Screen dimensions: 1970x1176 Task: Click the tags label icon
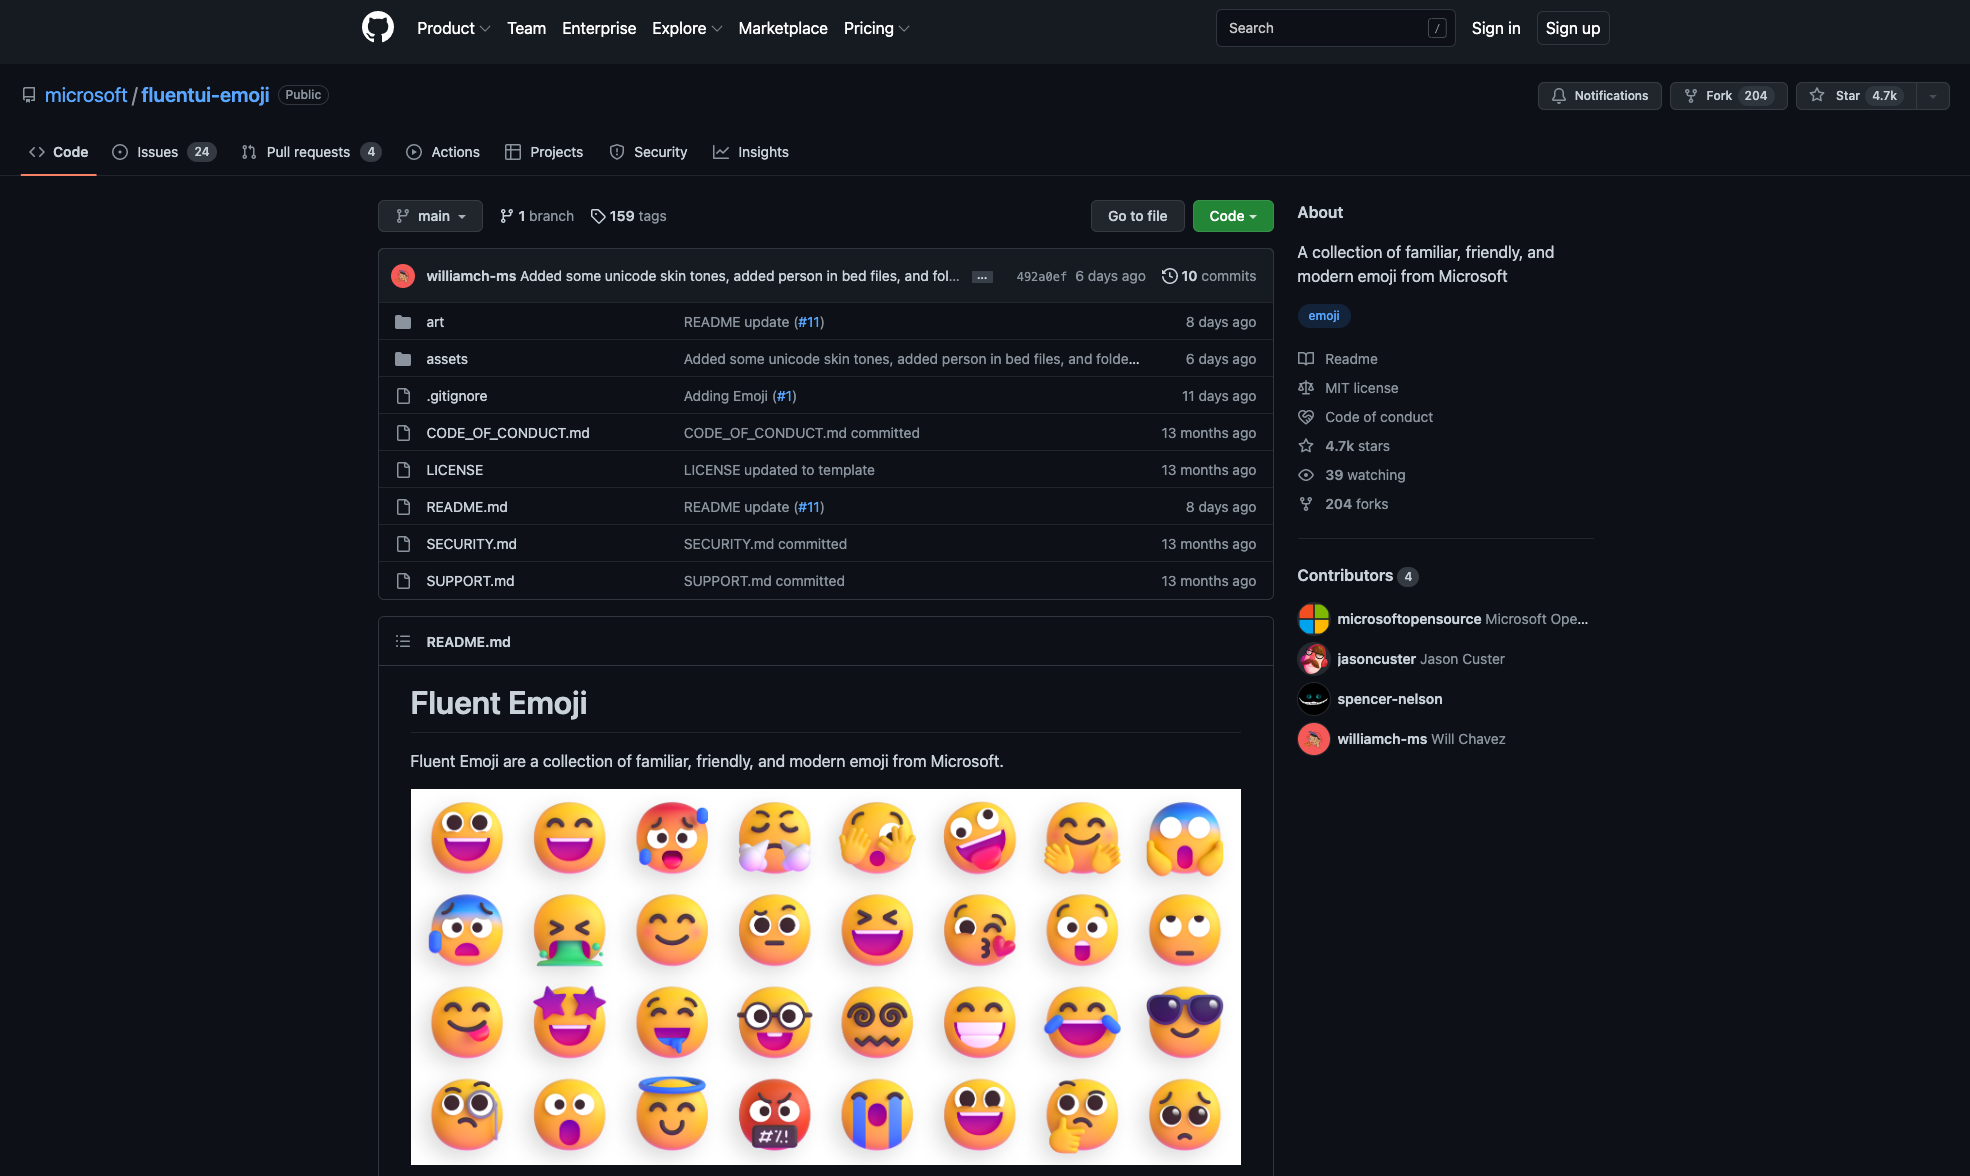598,216
